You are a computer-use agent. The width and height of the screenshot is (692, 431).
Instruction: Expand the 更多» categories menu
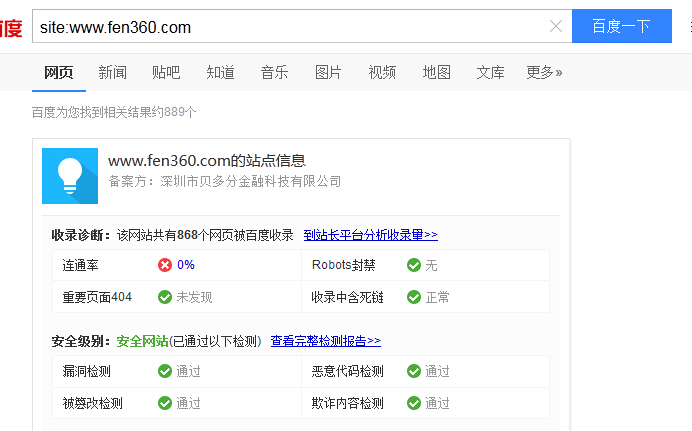point(544,72)
